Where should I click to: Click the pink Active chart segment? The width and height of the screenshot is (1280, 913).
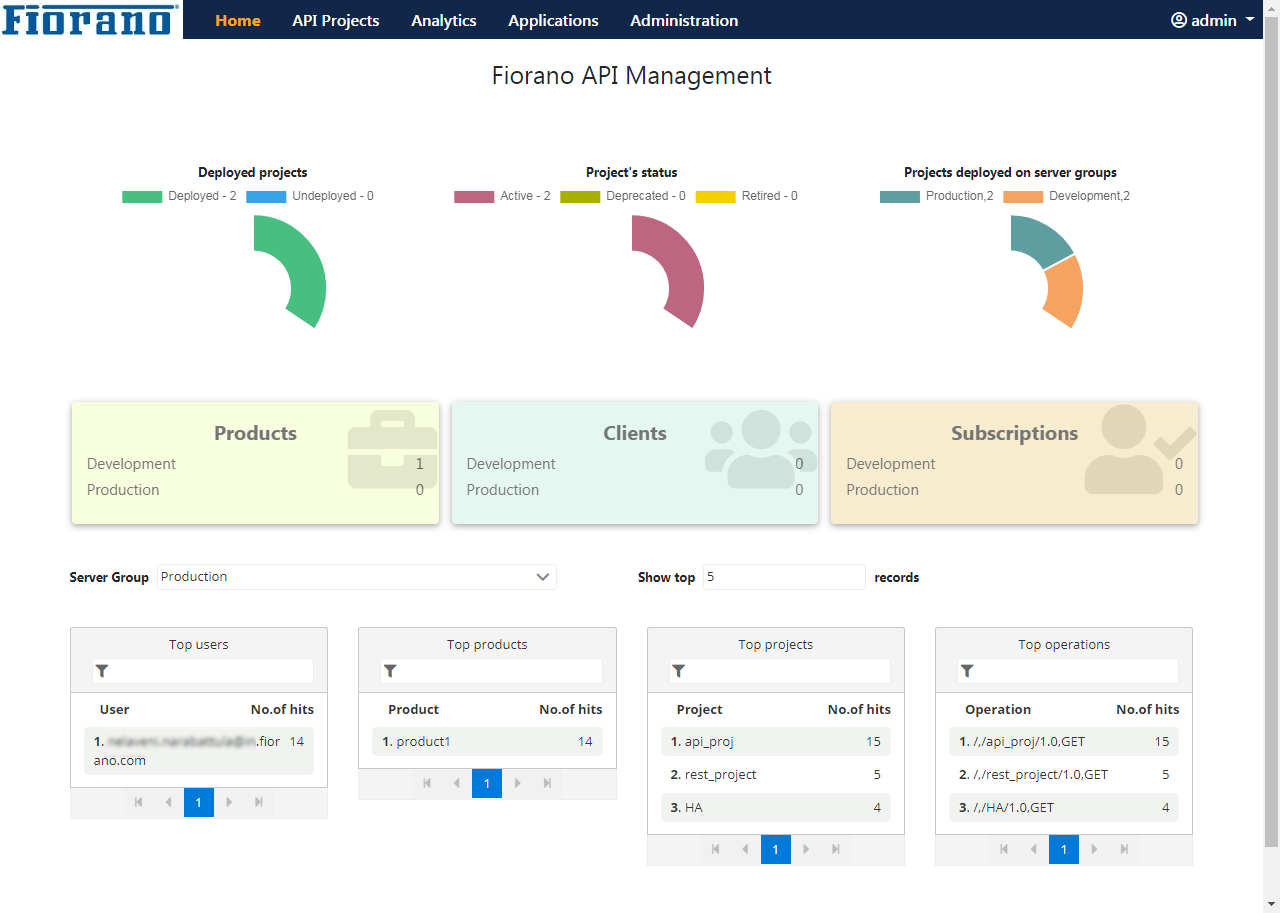pyautogui.click(x=681, y=270)
